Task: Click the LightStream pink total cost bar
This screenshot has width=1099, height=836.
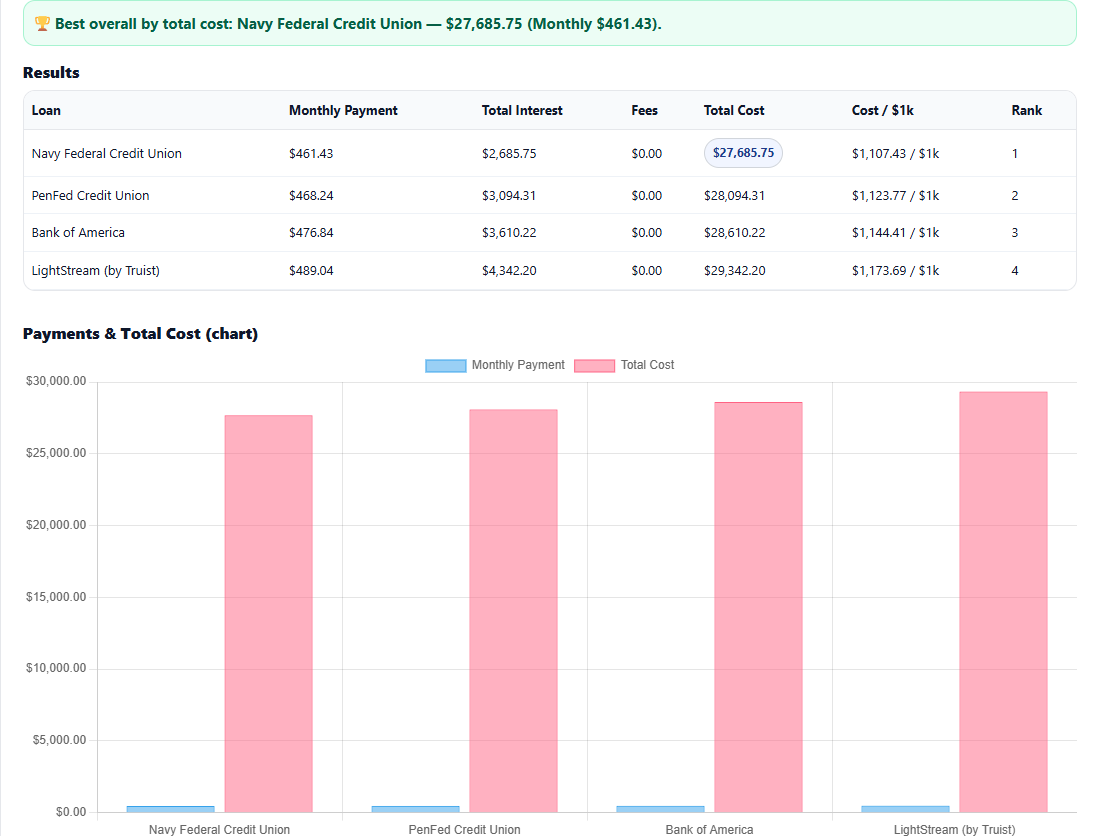Action: pyautogui.click(x=1004, y=602)
